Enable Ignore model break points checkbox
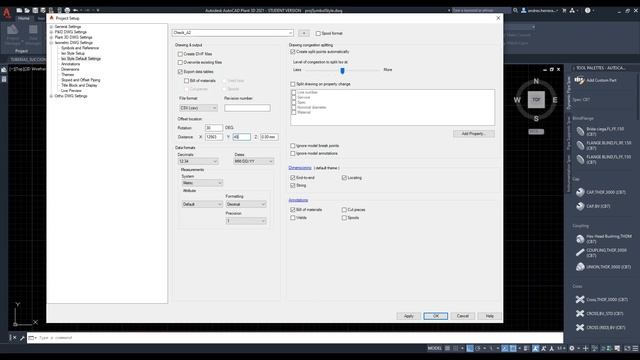Image resolution: width=640 pixels, height=360 pixels. (293, 146)
